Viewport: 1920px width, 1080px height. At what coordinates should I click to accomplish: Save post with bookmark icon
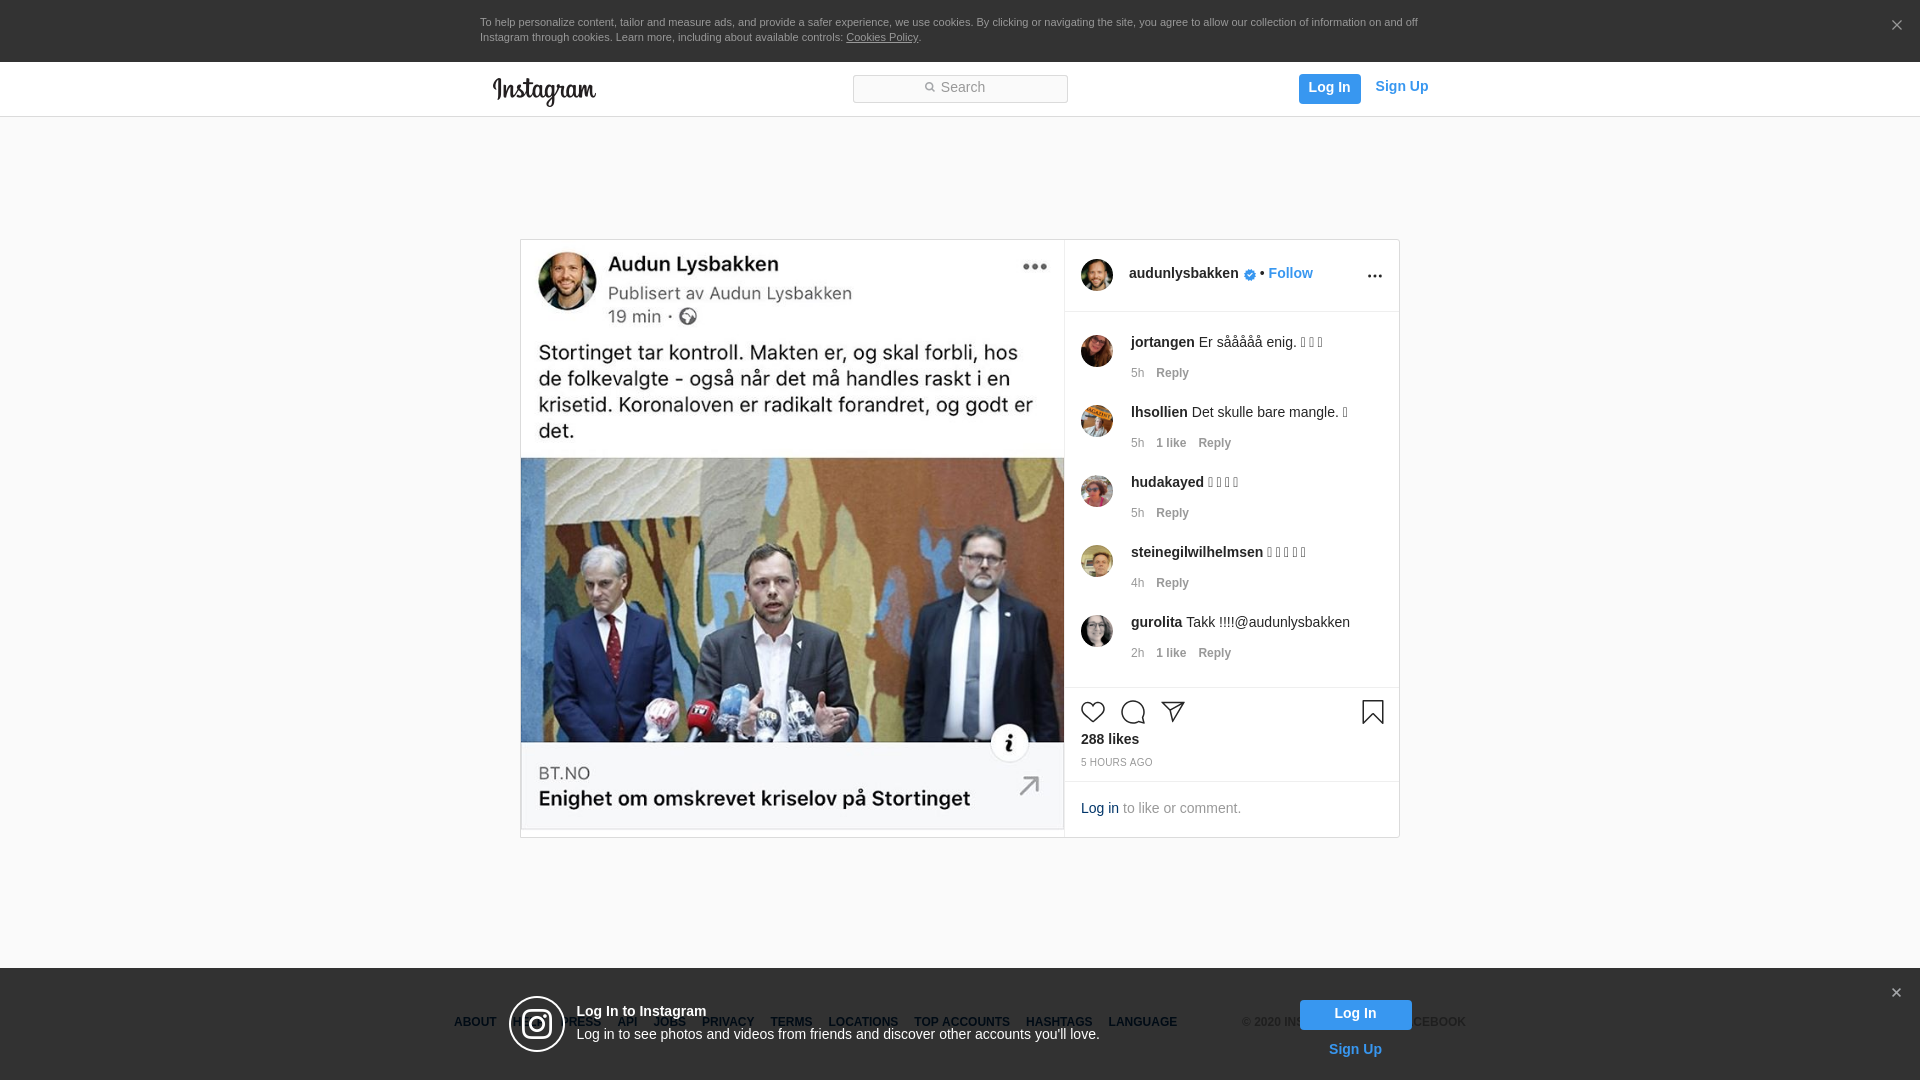pos(1373,712)
